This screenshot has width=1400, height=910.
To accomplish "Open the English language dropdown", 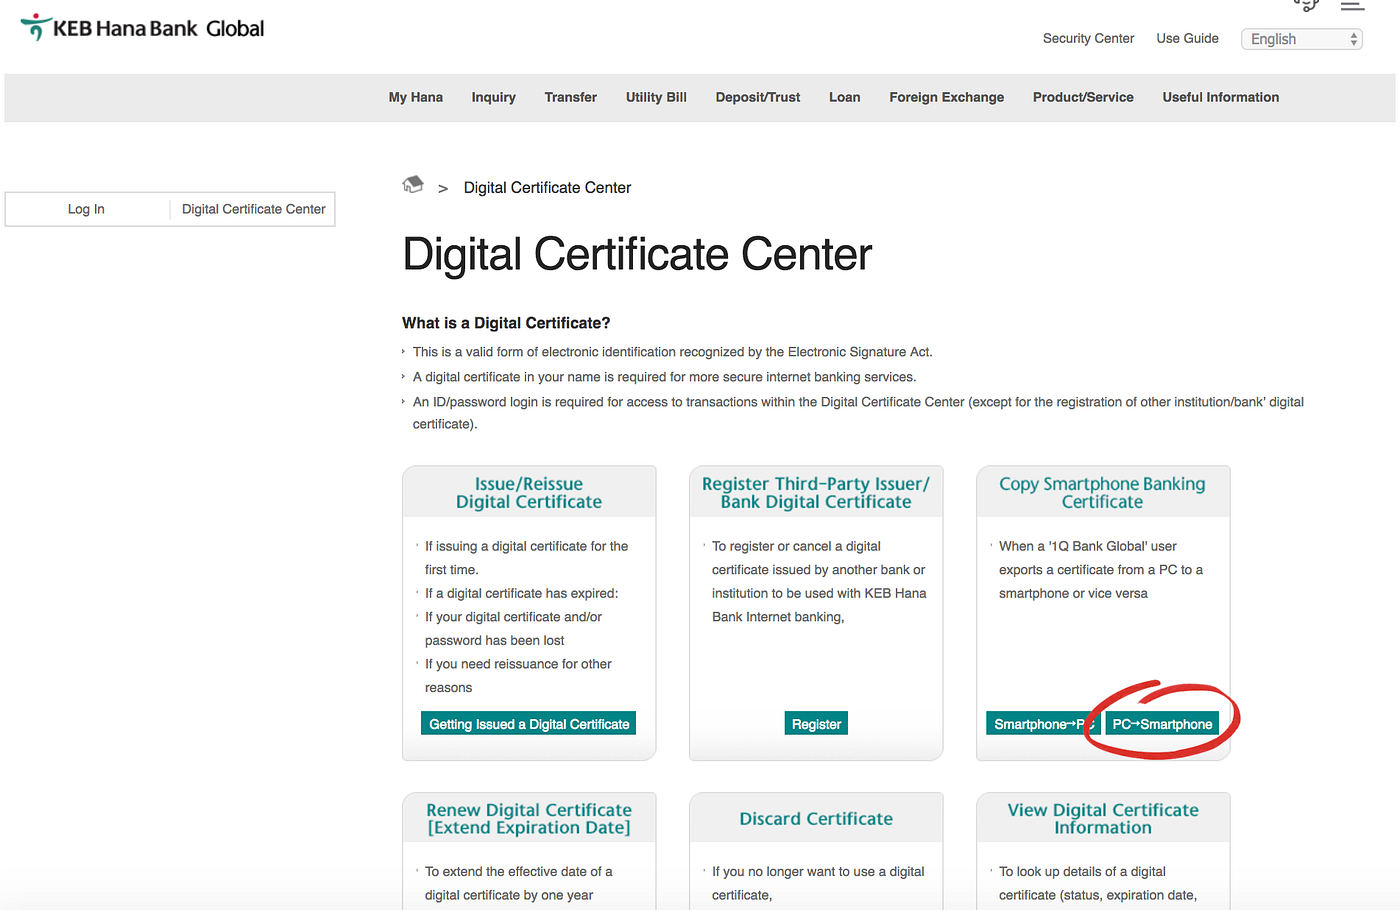I will pos(1301,39).
